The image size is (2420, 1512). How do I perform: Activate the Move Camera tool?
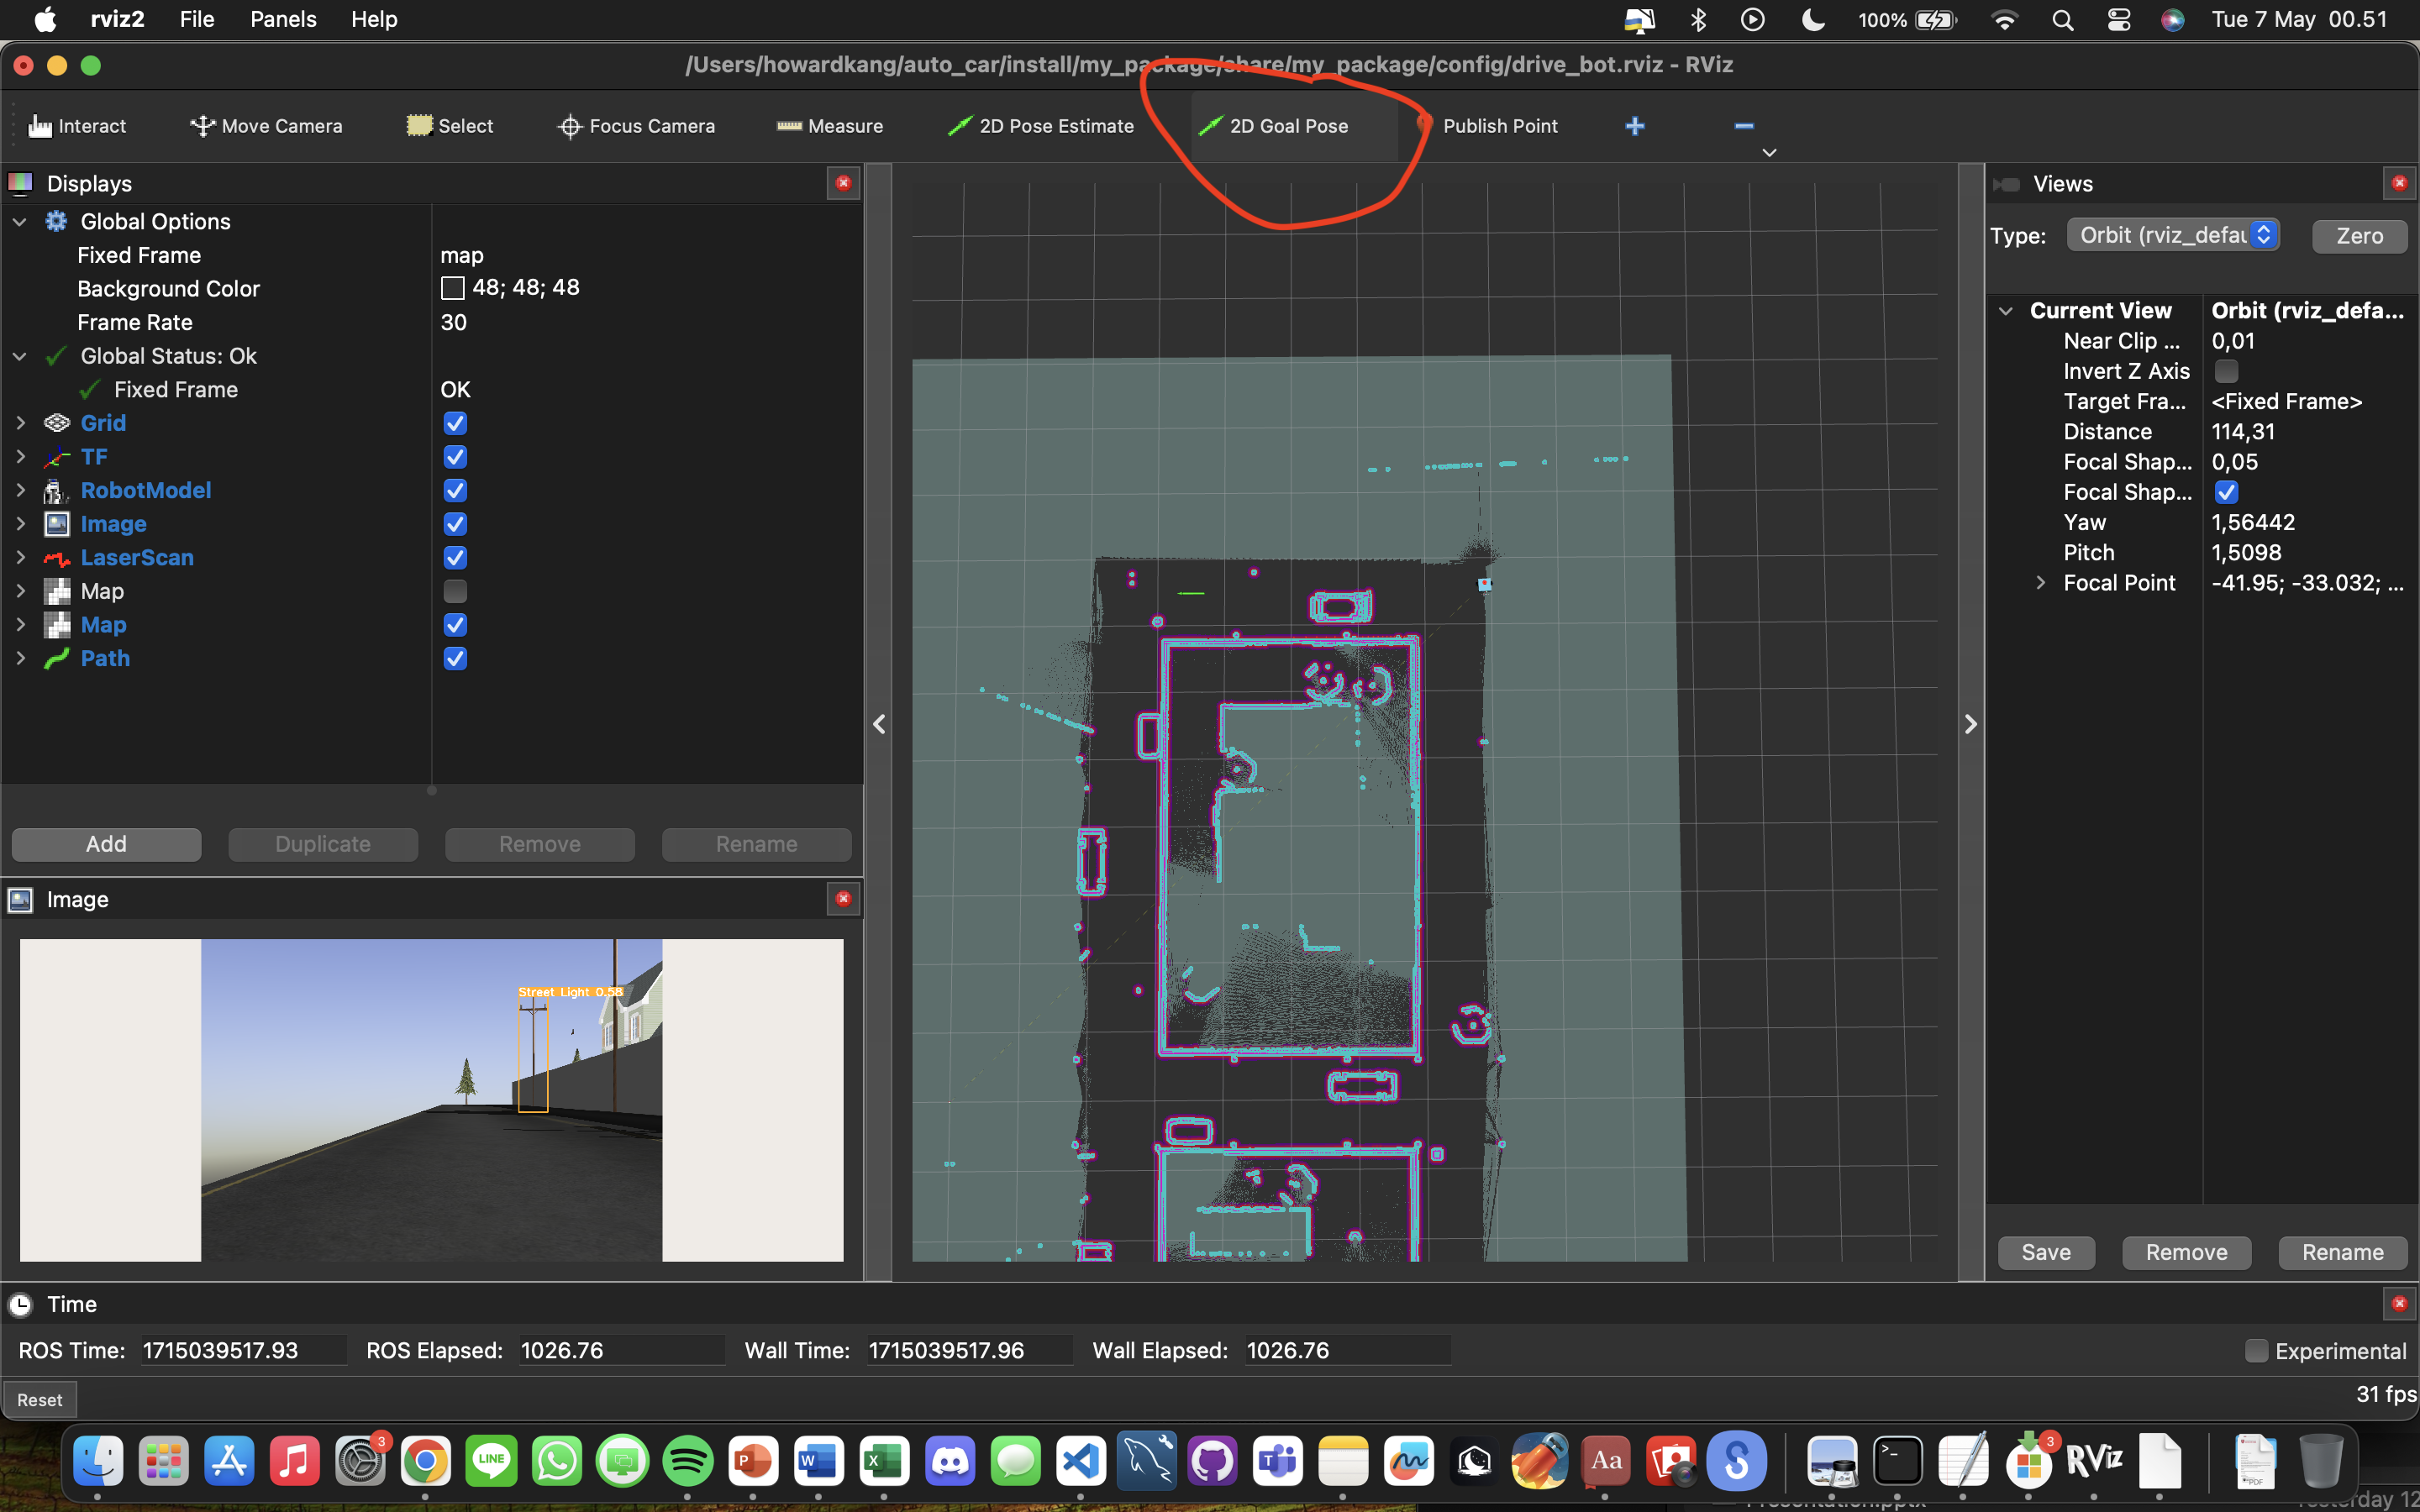(x=266, y=126)
